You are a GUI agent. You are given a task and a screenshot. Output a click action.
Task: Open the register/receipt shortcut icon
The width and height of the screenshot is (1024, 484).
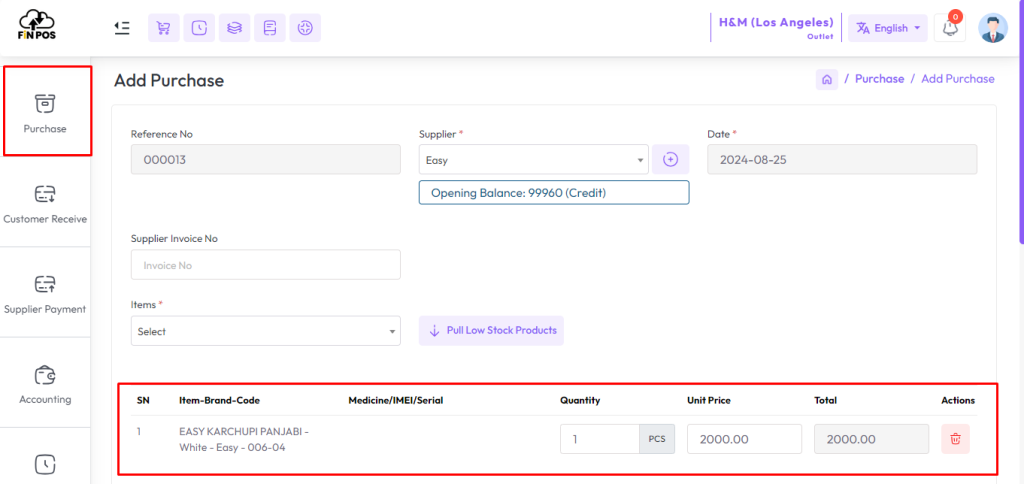tap(270, 28)
